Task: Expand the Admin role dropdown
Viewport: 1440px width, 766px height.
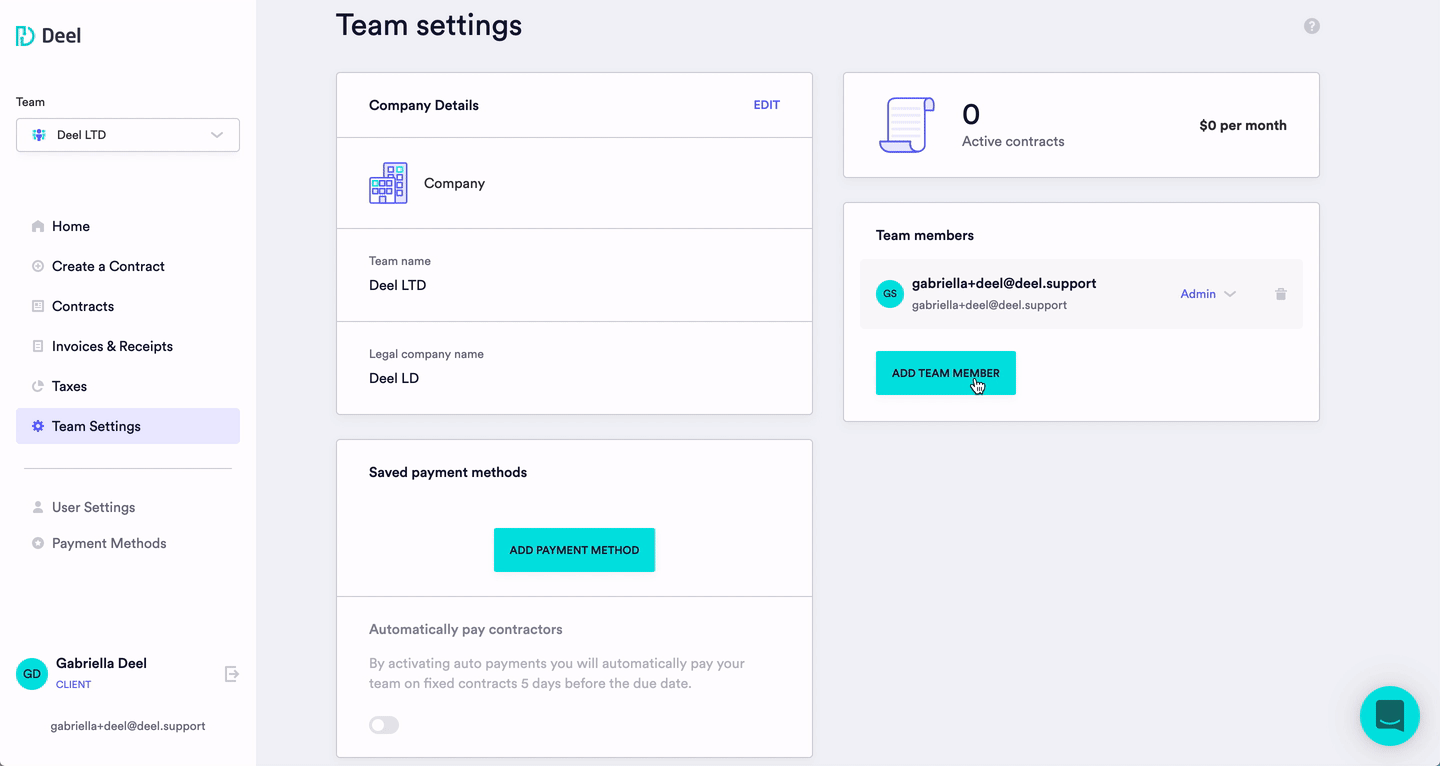Action: tap(1208, 294)
